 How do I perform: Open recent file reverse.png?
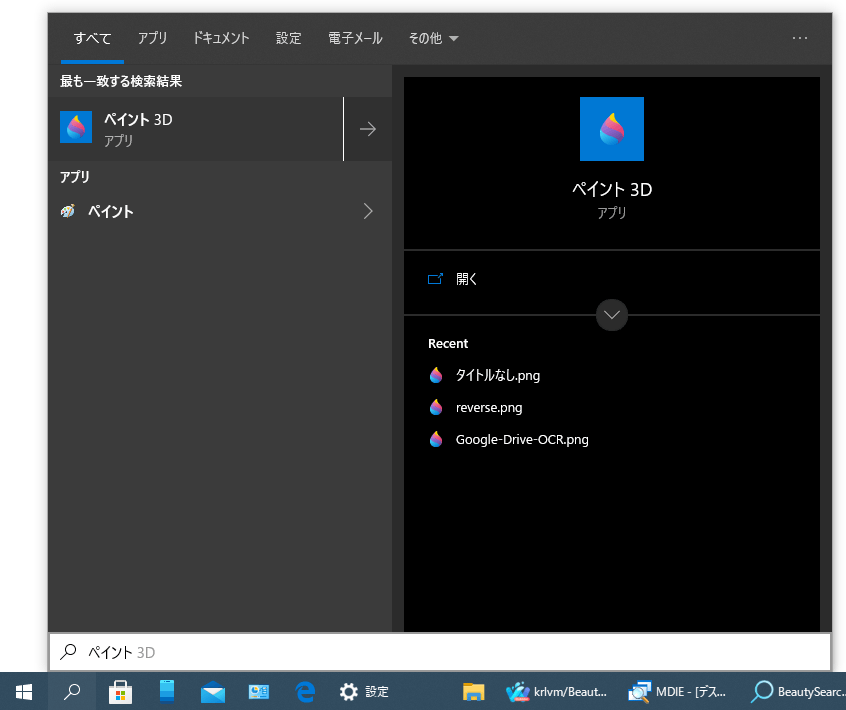[489, 407]
